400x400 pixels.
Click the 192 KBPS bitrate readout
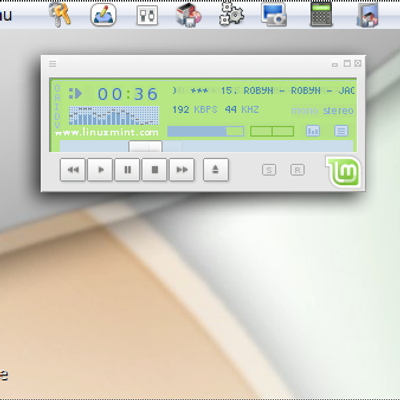pos(195,109)
